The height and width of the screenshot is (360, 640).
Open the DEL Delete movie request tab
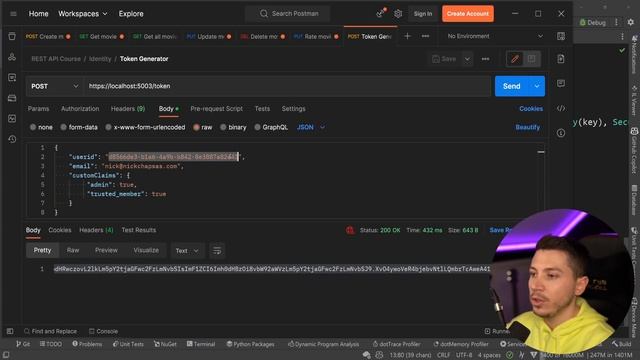pos(262,36)
